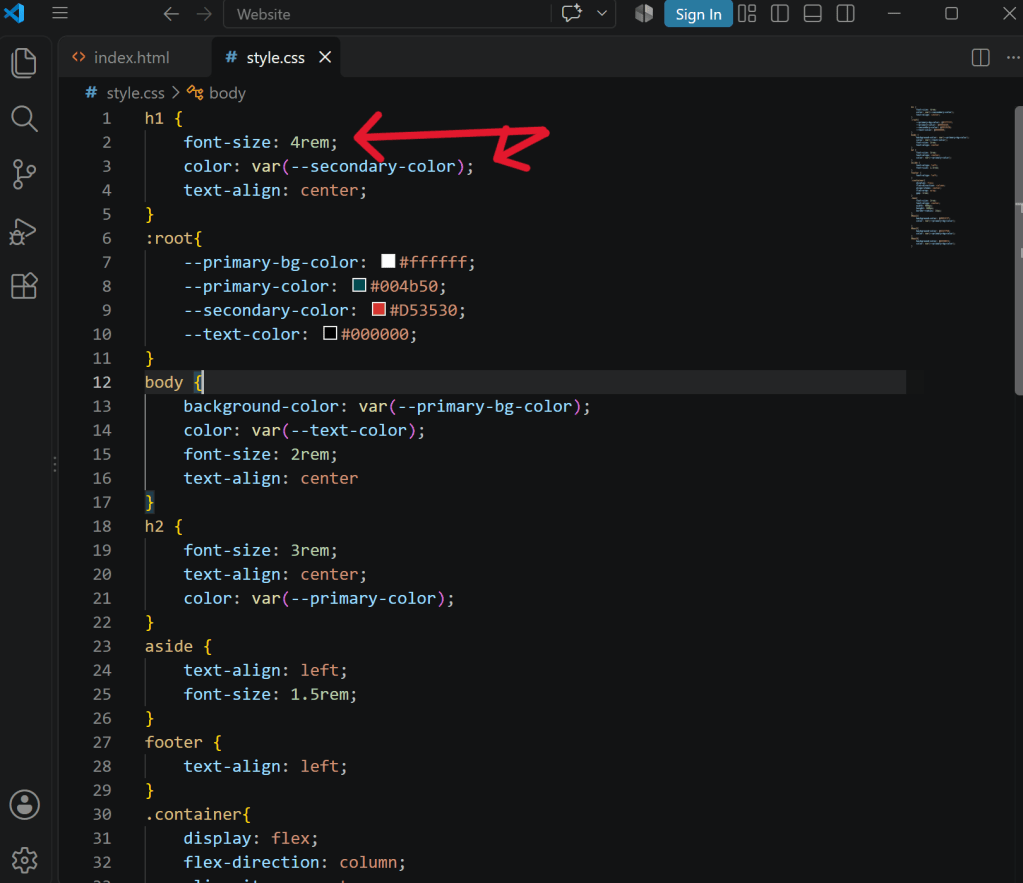Click text-align: center on line 16
This screenshot has width=1023, height=883.
[270, 478]
